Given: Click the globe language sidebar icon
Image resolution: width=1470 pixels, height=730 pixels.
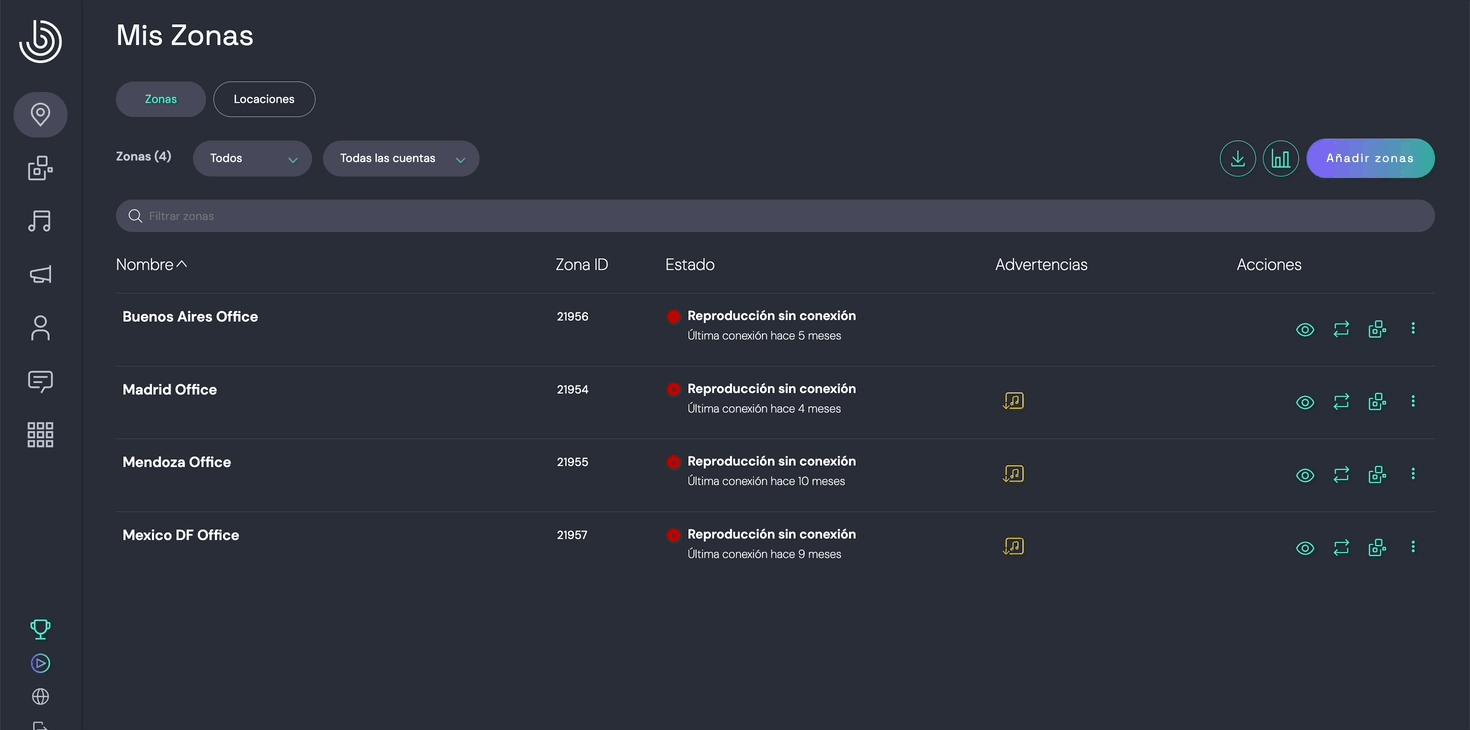Looking at the screenshot, I should click(x=40, y=697).
